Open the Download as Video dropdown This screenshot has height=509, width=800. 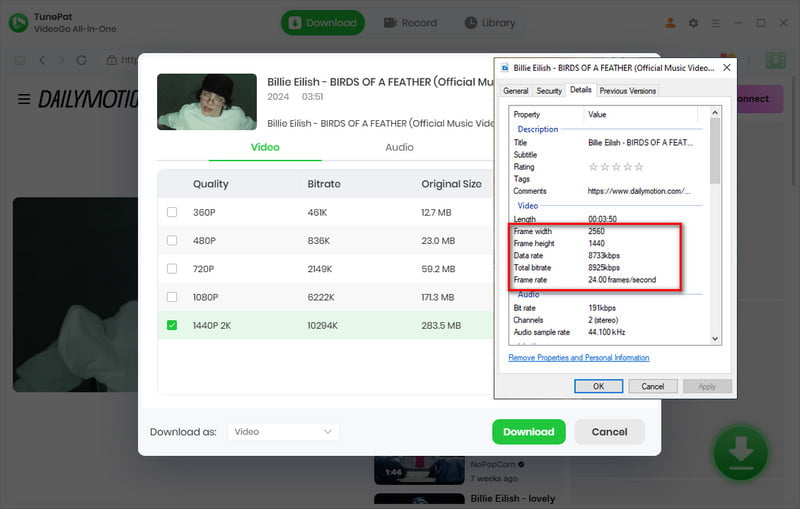coord(283,432)
